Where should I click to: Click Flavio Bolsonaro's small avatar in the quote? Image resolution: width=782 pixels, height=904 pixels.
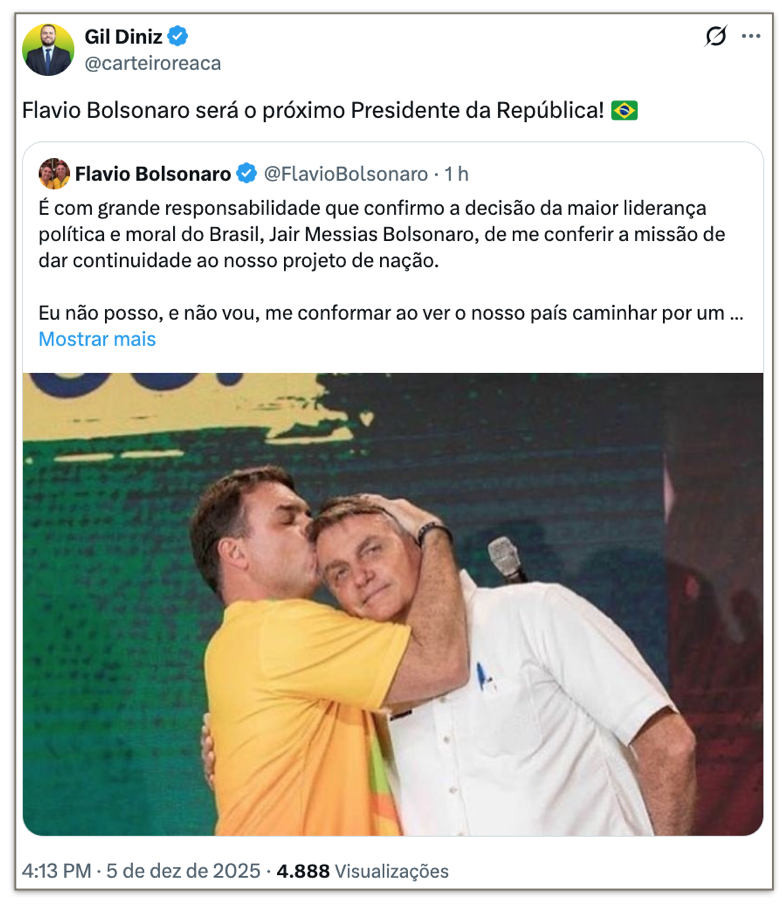coord(54,174)
